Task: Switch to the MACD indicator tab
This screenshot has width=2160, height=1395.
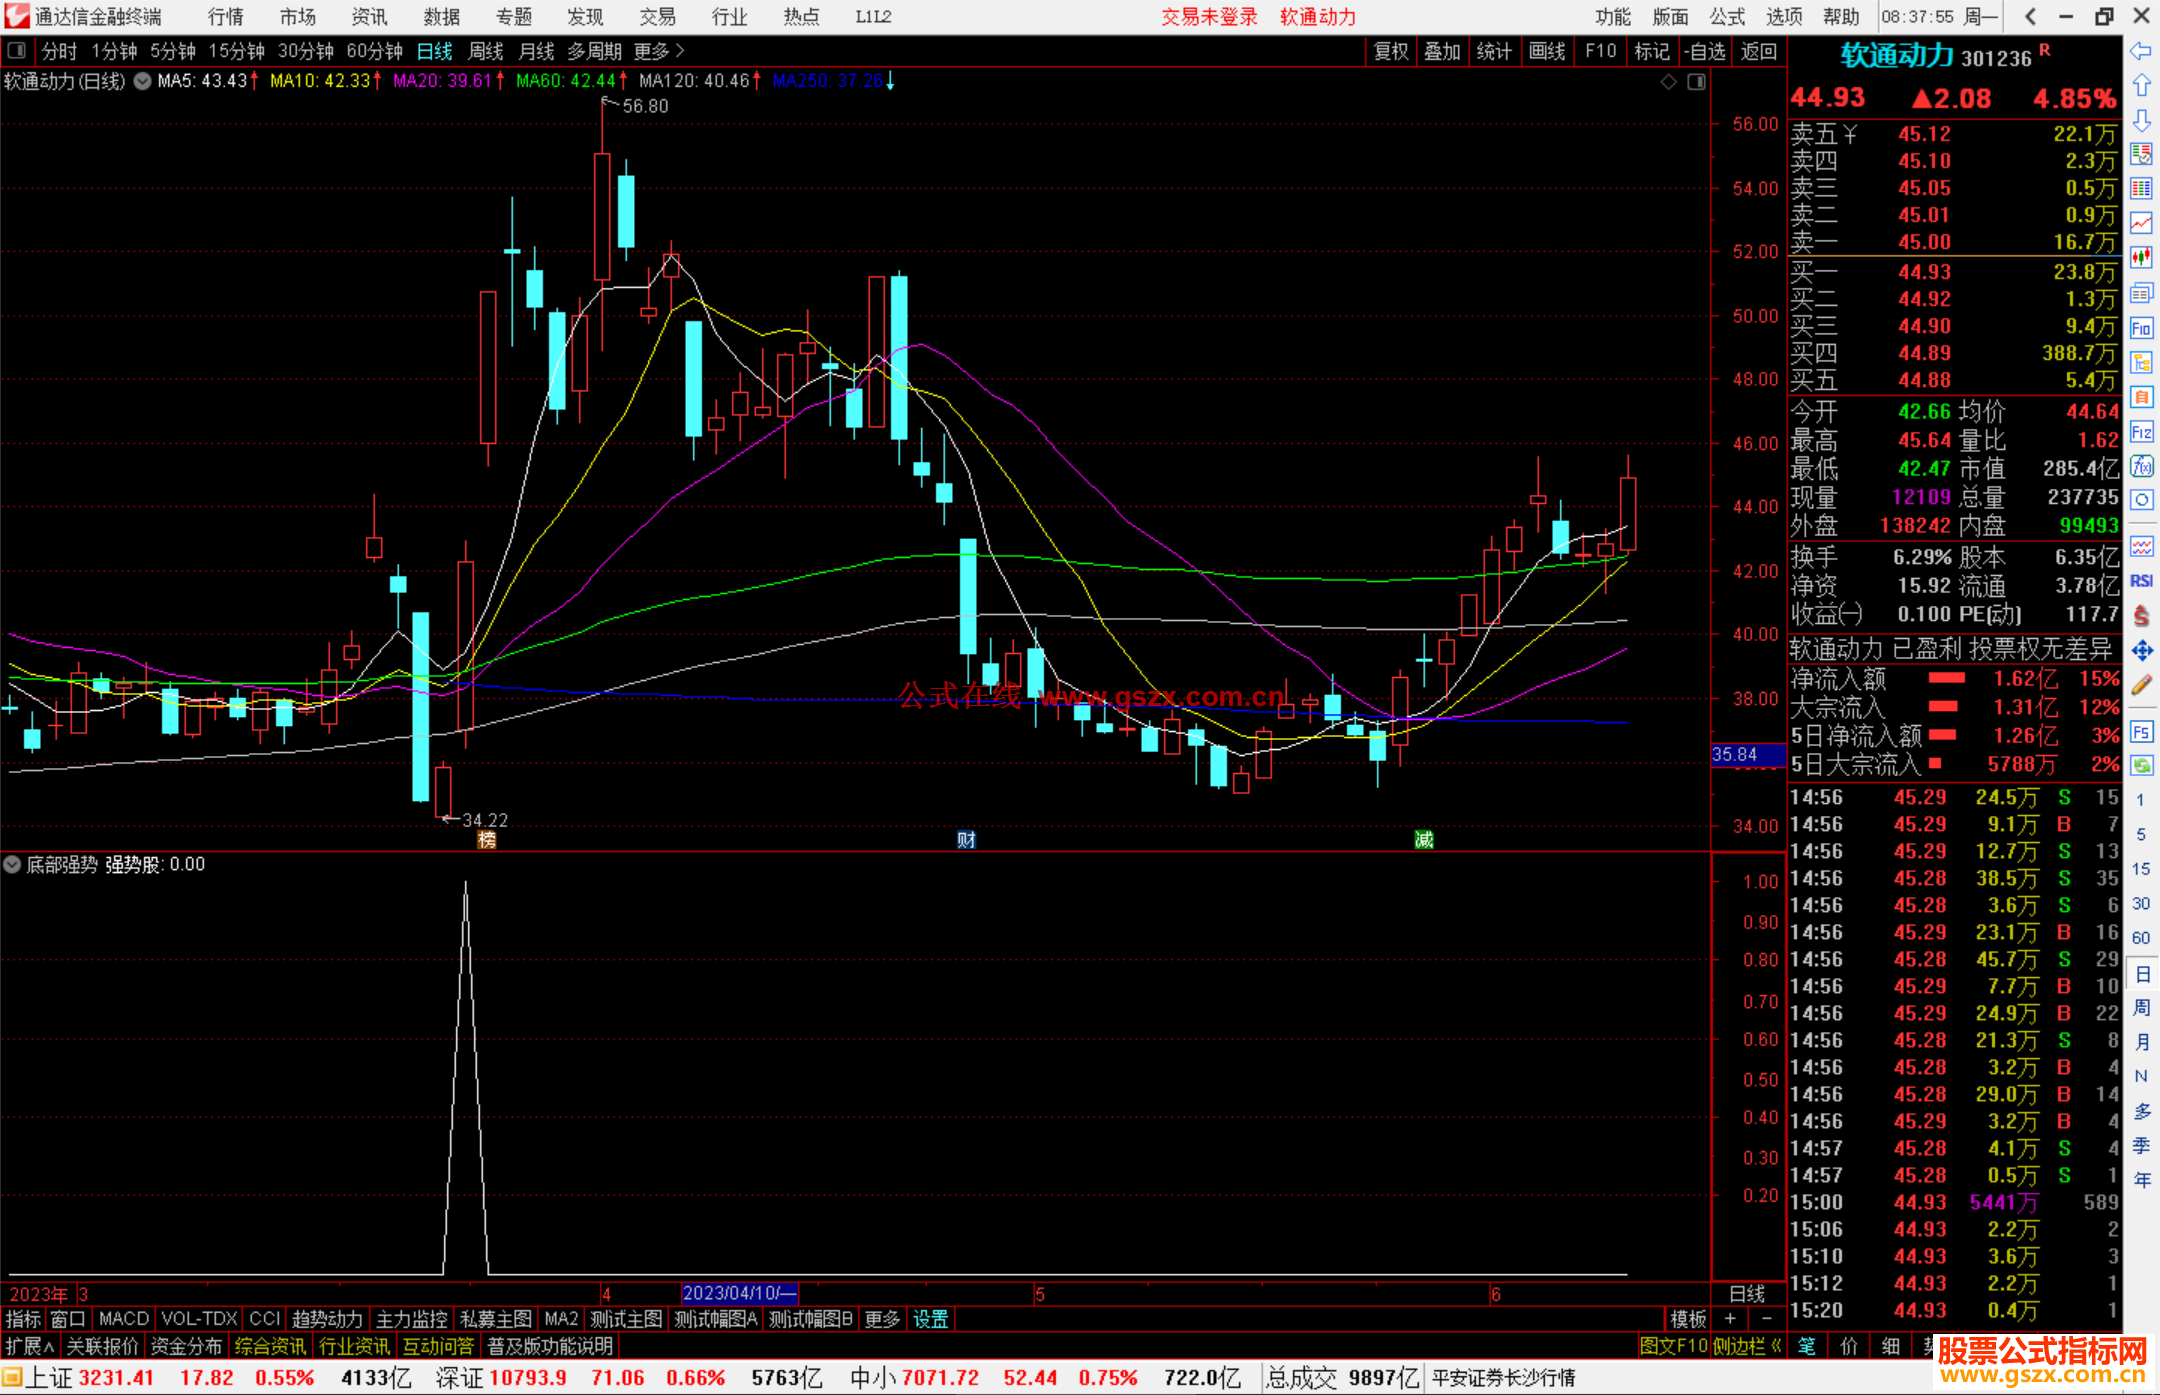Action: [x=123, y=1319]
